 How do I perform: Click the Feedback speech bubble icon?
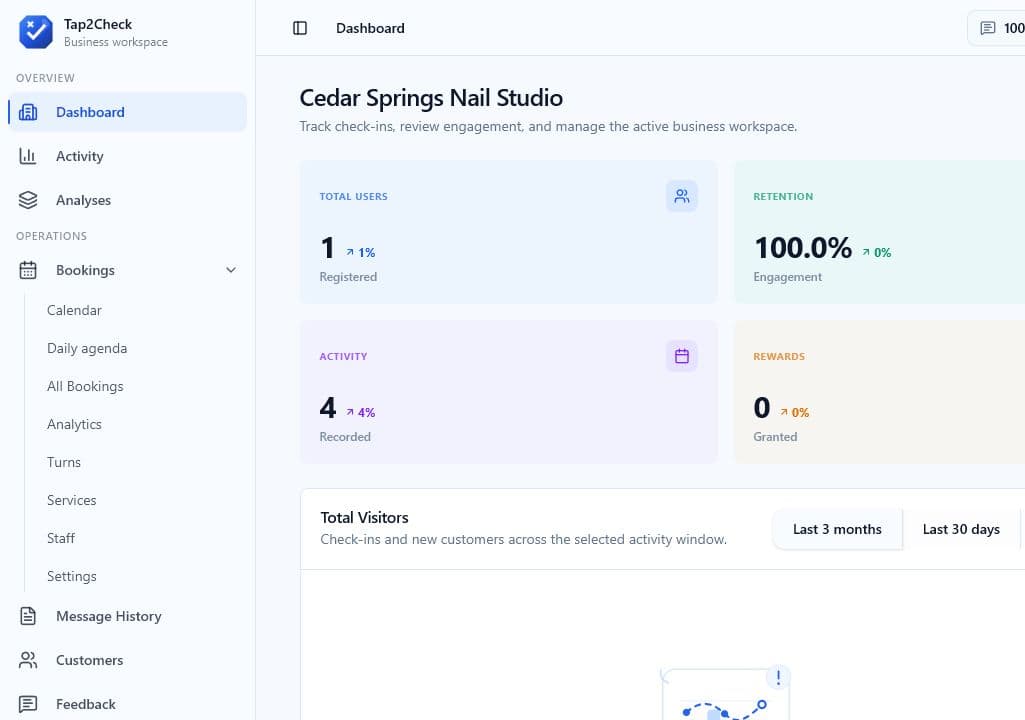click(x=28, y=704)
